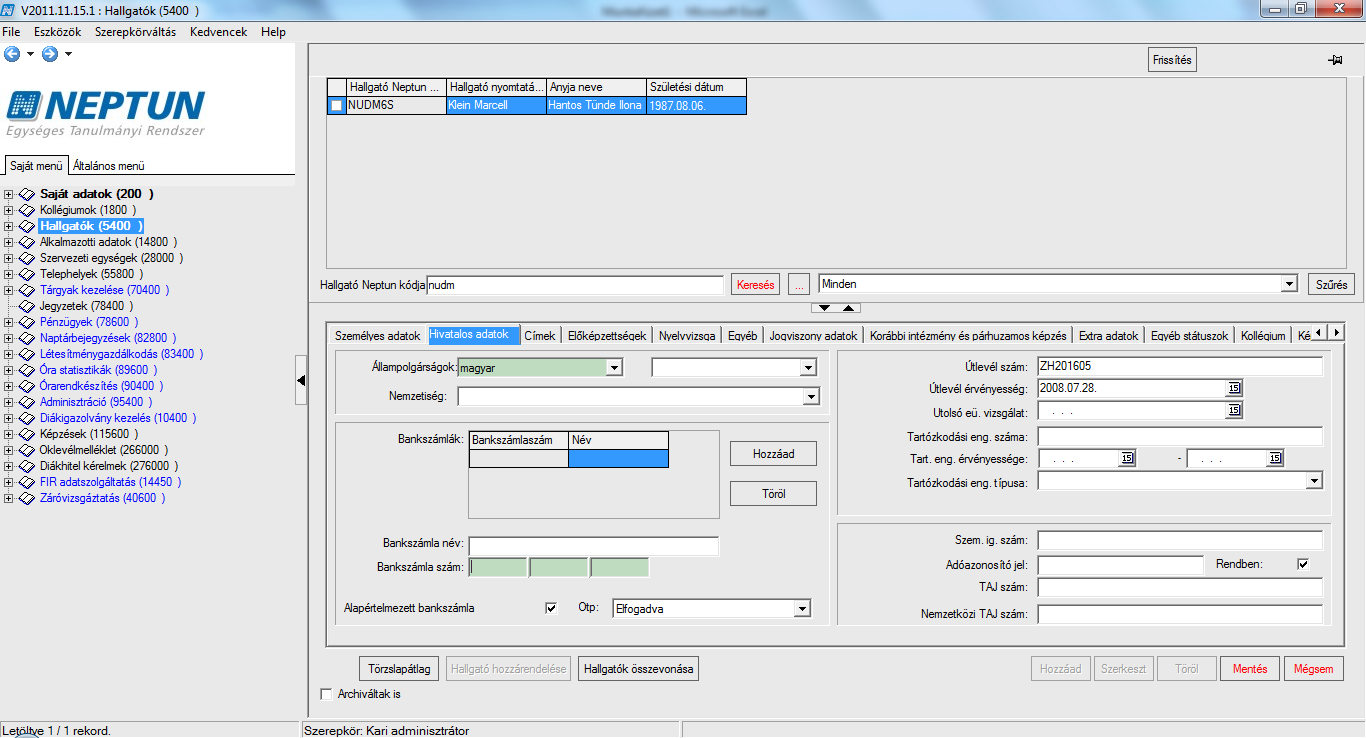Viewport: 1366px width, 738px height.
Task: Click the TAJ szám input field
Action: [1180, 588]
